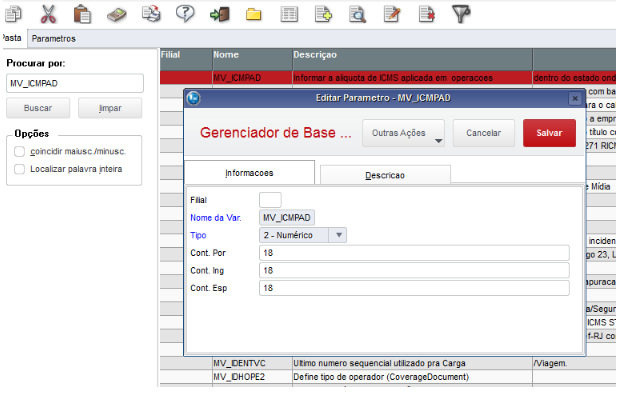627x397 pixels.
Task: Expand the Outras Ações dropdown
Action: (403, 133)
